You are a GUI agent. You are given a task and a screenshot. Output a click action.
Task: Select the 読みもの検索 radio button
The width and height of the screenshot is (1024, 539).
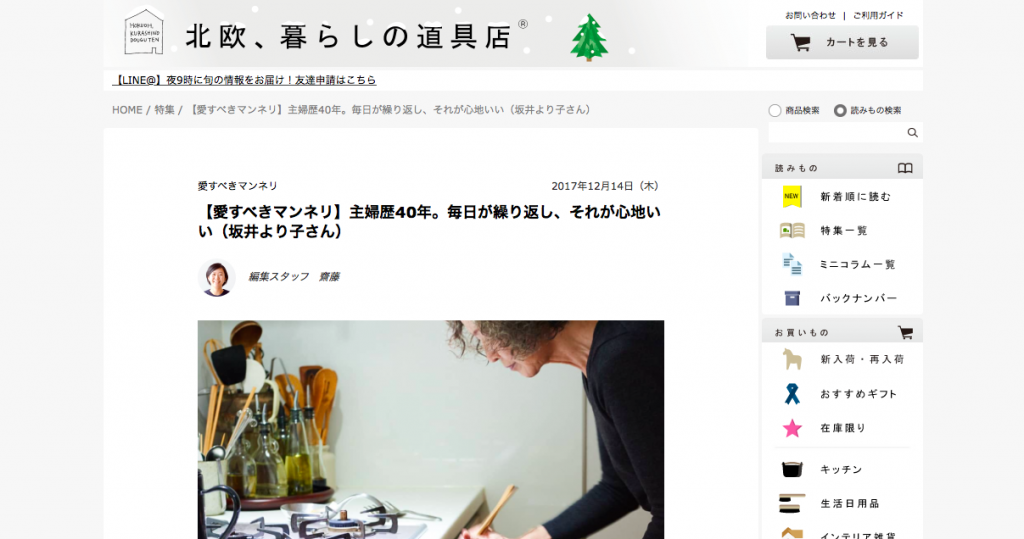tap(840, 110)
